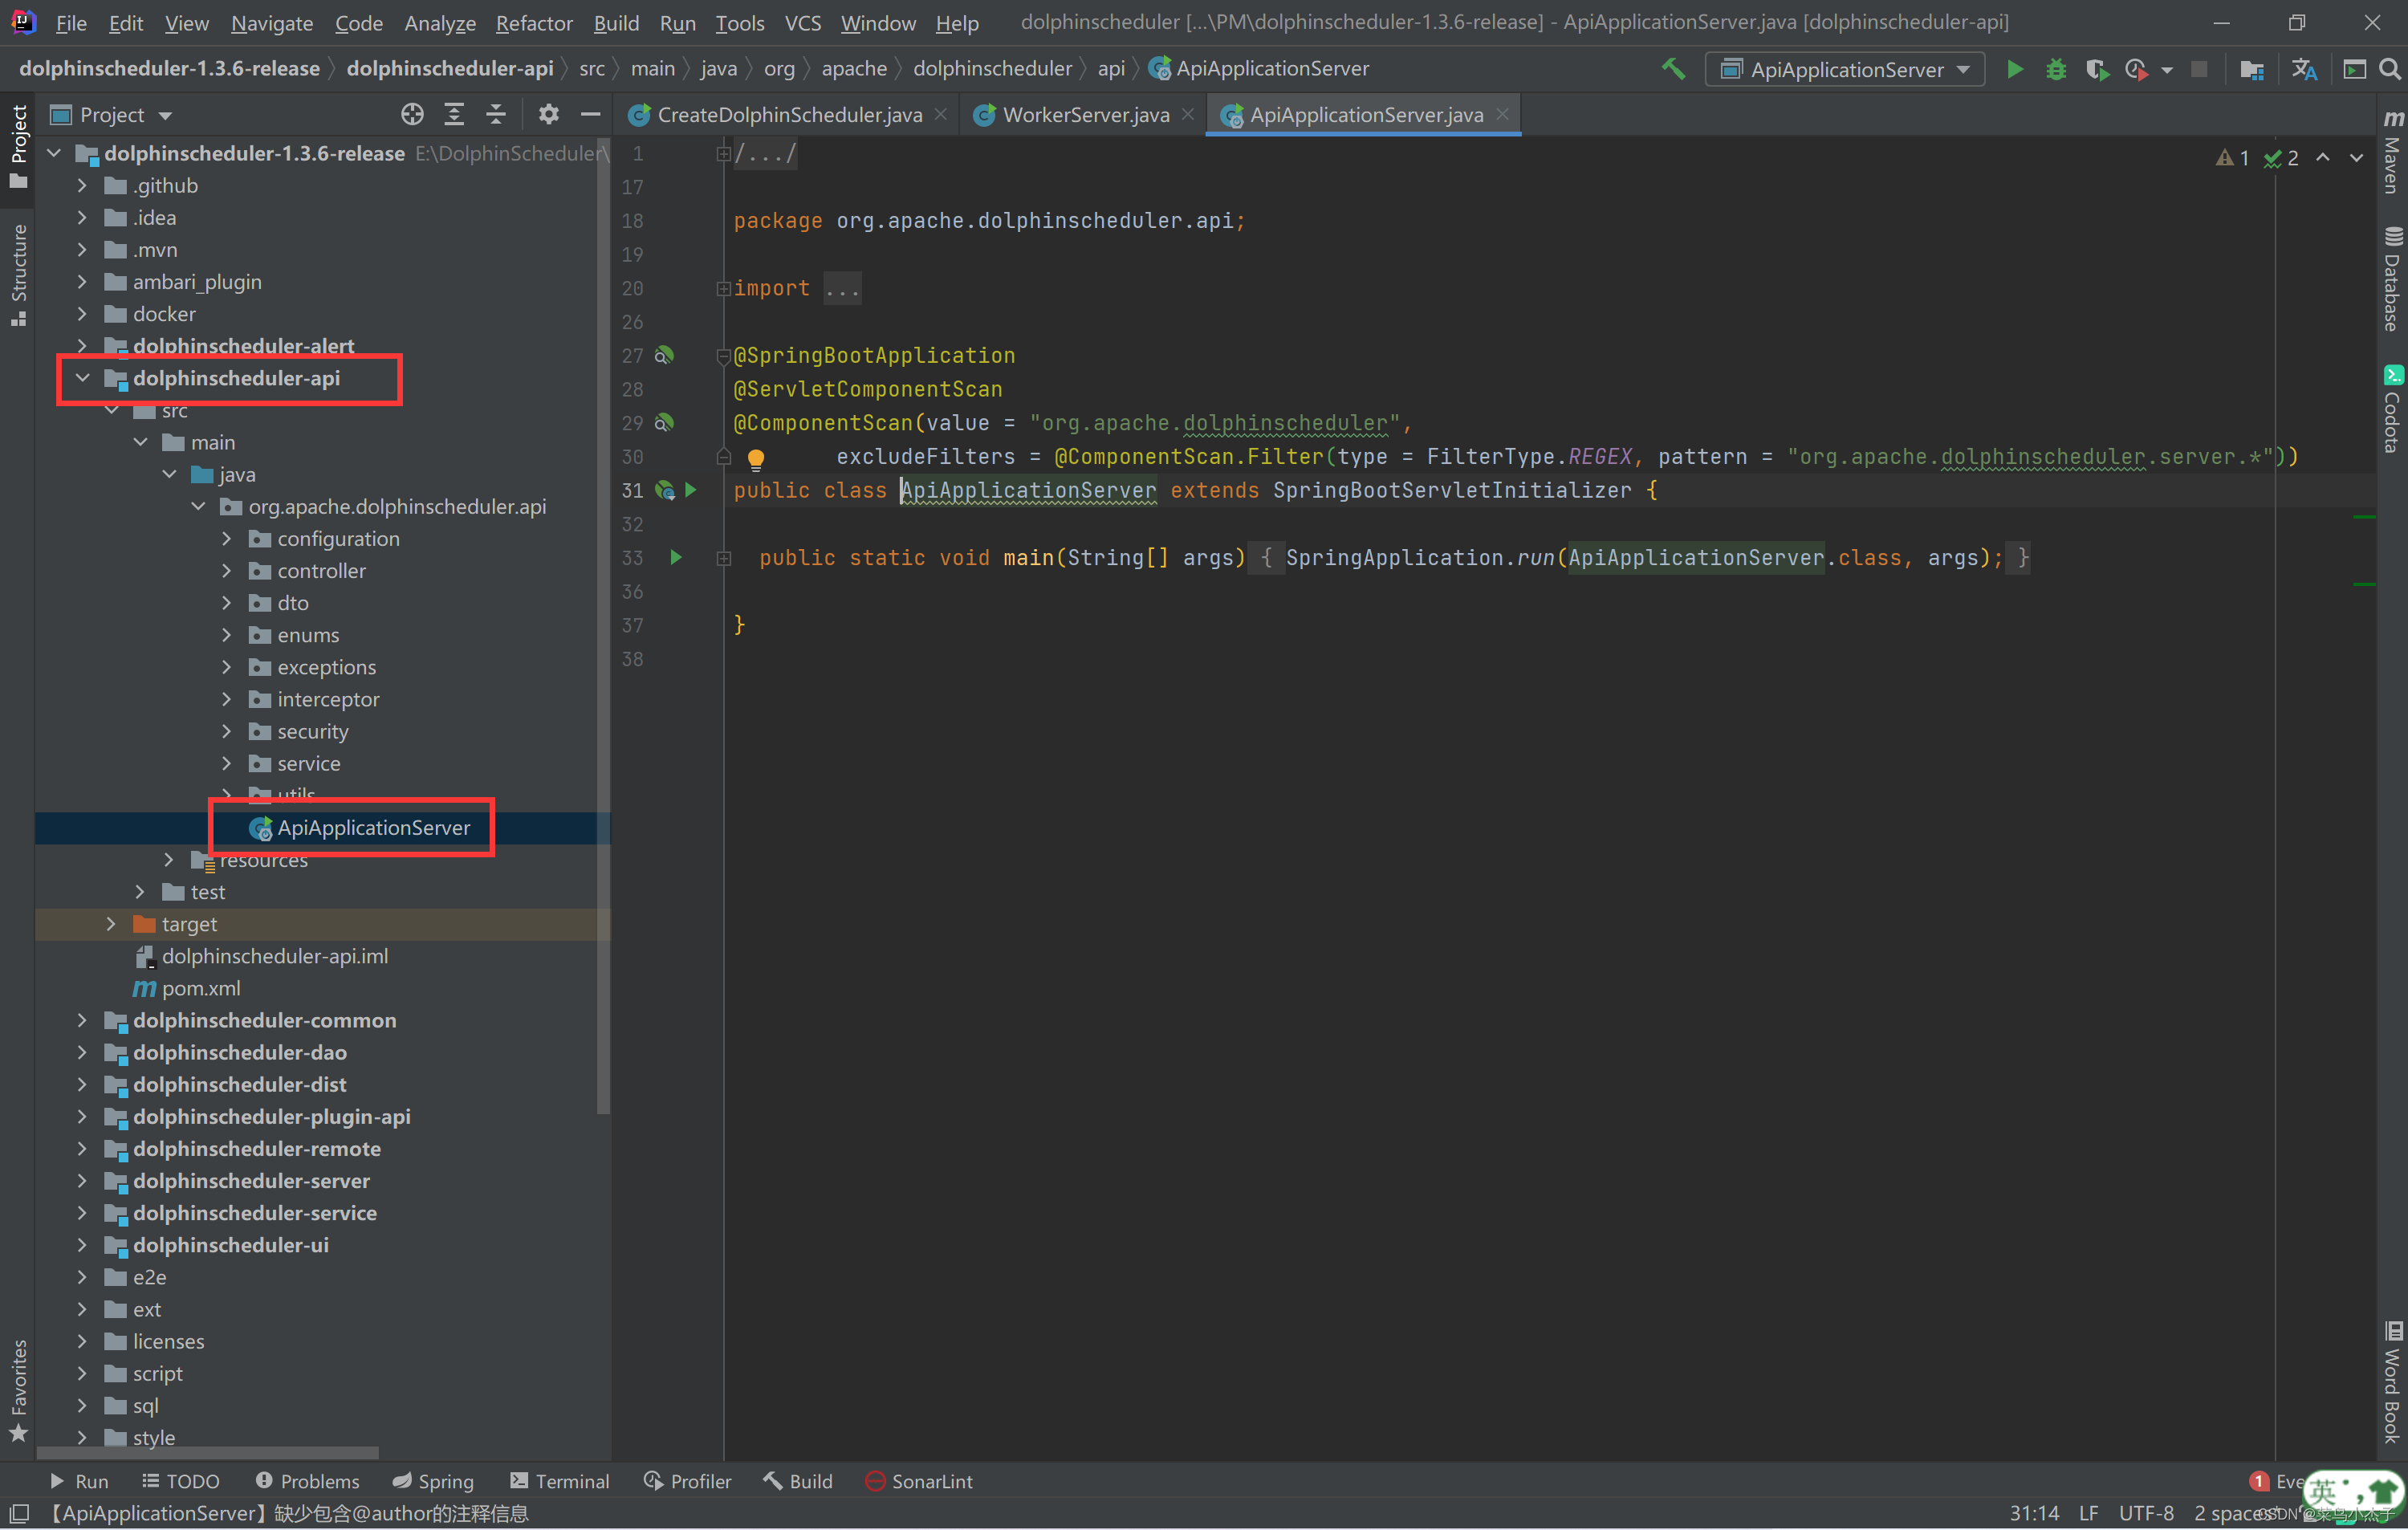
Task: Click locate file target icon in Project panel
Action: pos(412,115)
